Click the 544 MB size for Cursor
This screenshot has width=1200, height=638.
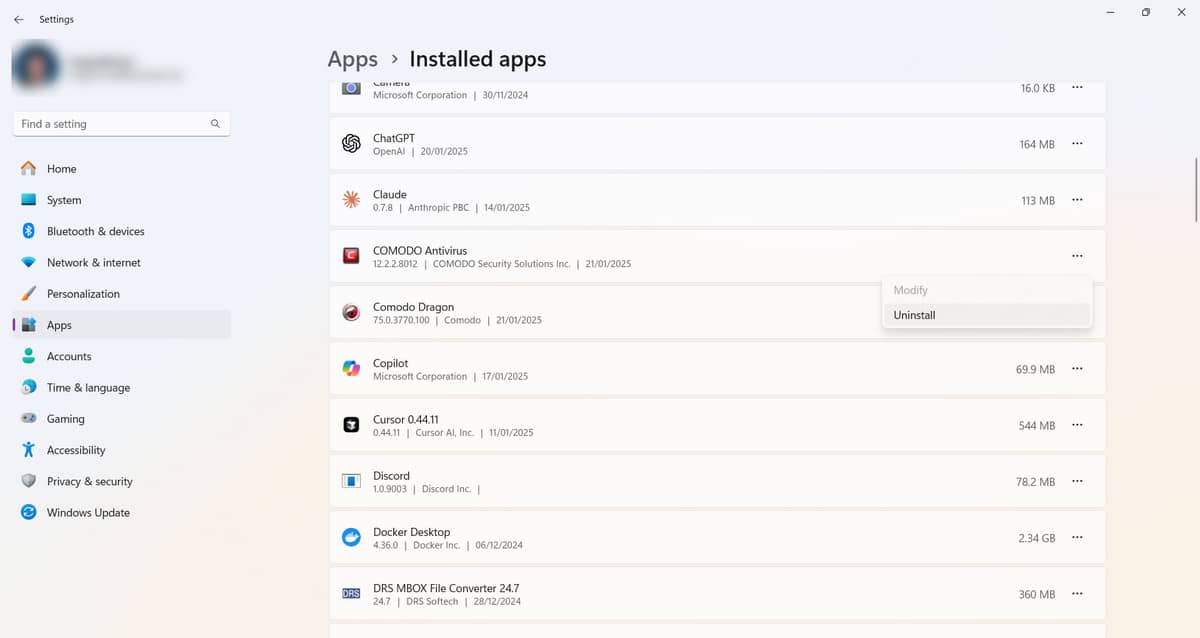pos(1037,425)
